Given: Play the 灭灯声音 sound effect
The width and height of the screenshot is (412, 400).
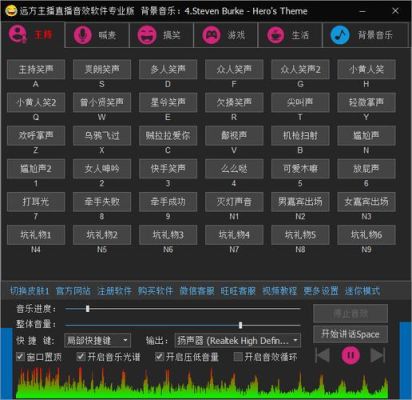Looking at the screenshot, I should tap(234, 202).
